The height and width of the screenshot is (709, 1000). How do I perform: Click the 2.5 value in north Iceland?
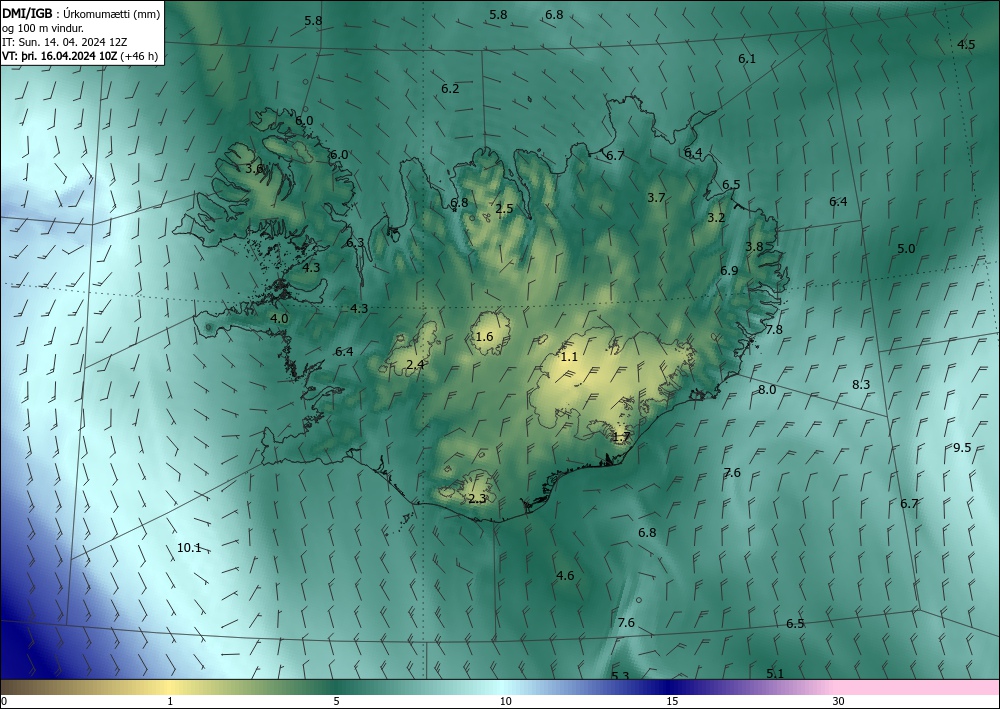[x=504, y=208]
